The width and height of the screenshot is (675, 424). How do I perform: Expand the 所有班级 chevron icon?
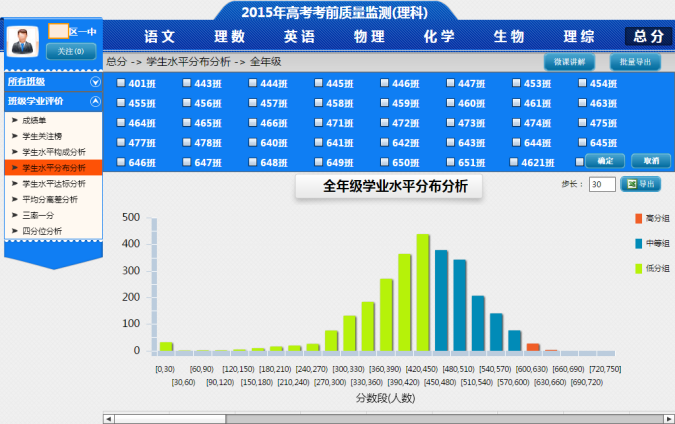(x=95, y=82)
